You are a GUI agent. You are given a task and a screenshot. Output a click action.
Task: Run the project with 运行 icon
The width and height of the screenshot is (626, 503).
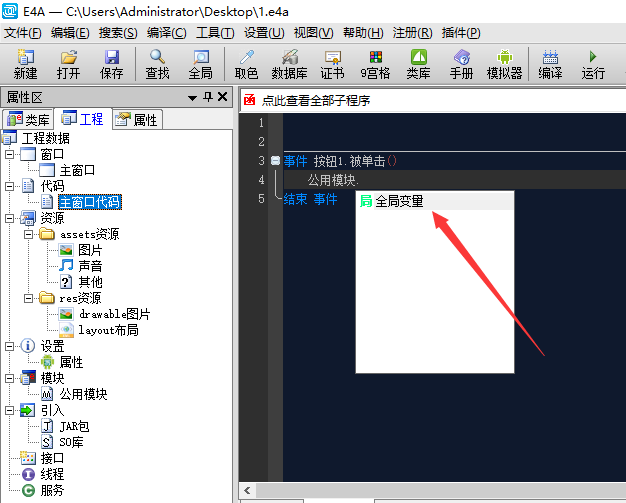coord(593,64)
